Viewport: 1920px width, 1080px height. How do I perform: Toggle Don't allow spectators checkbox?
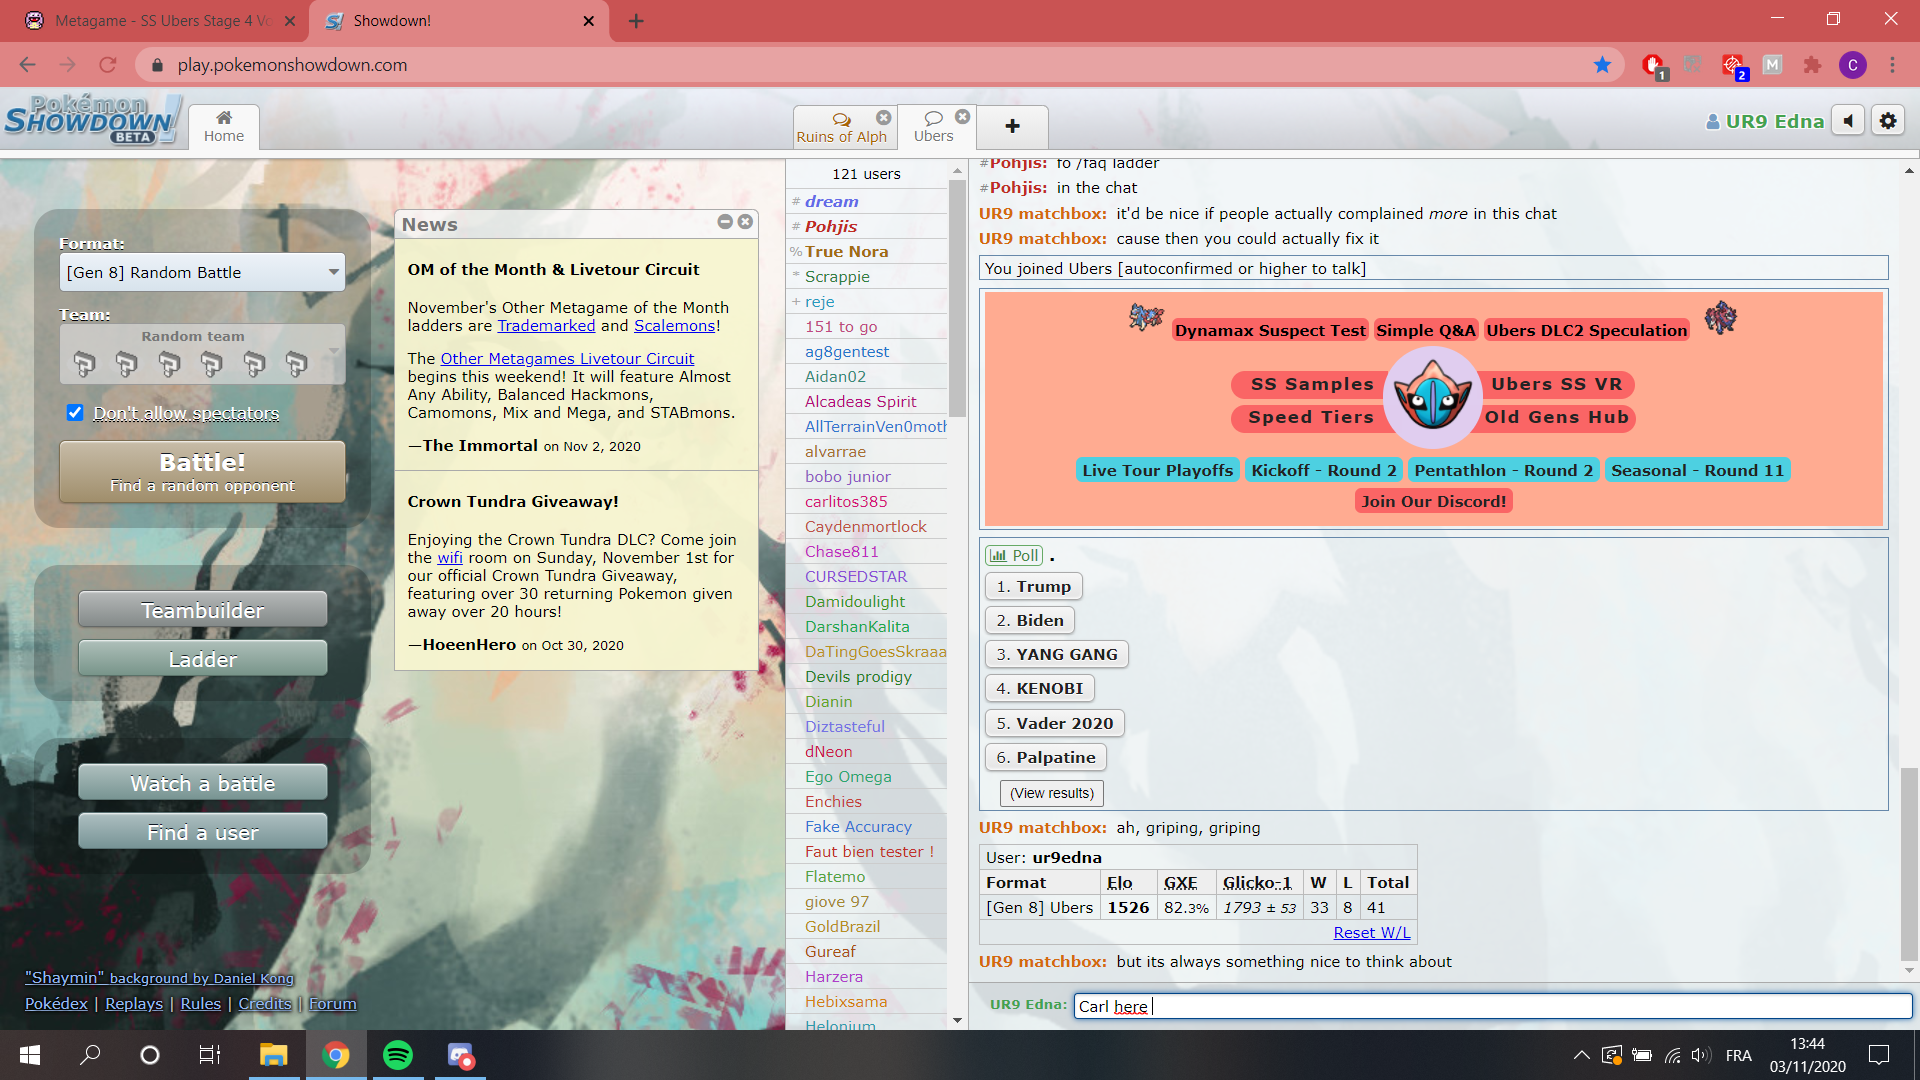point(75,413)
